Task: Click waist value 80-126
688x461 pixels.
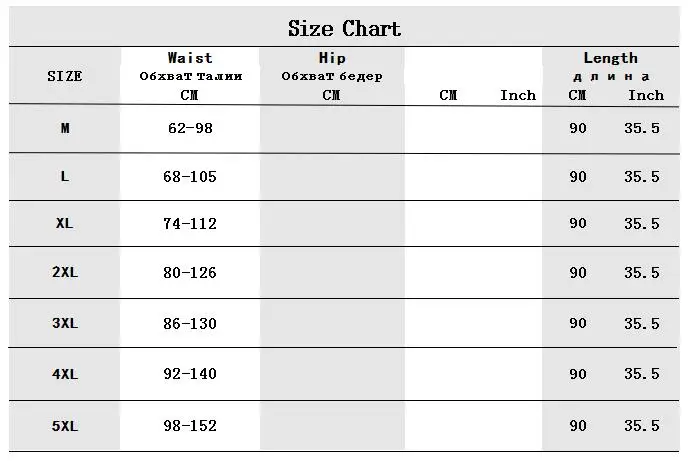Action: 190,273
